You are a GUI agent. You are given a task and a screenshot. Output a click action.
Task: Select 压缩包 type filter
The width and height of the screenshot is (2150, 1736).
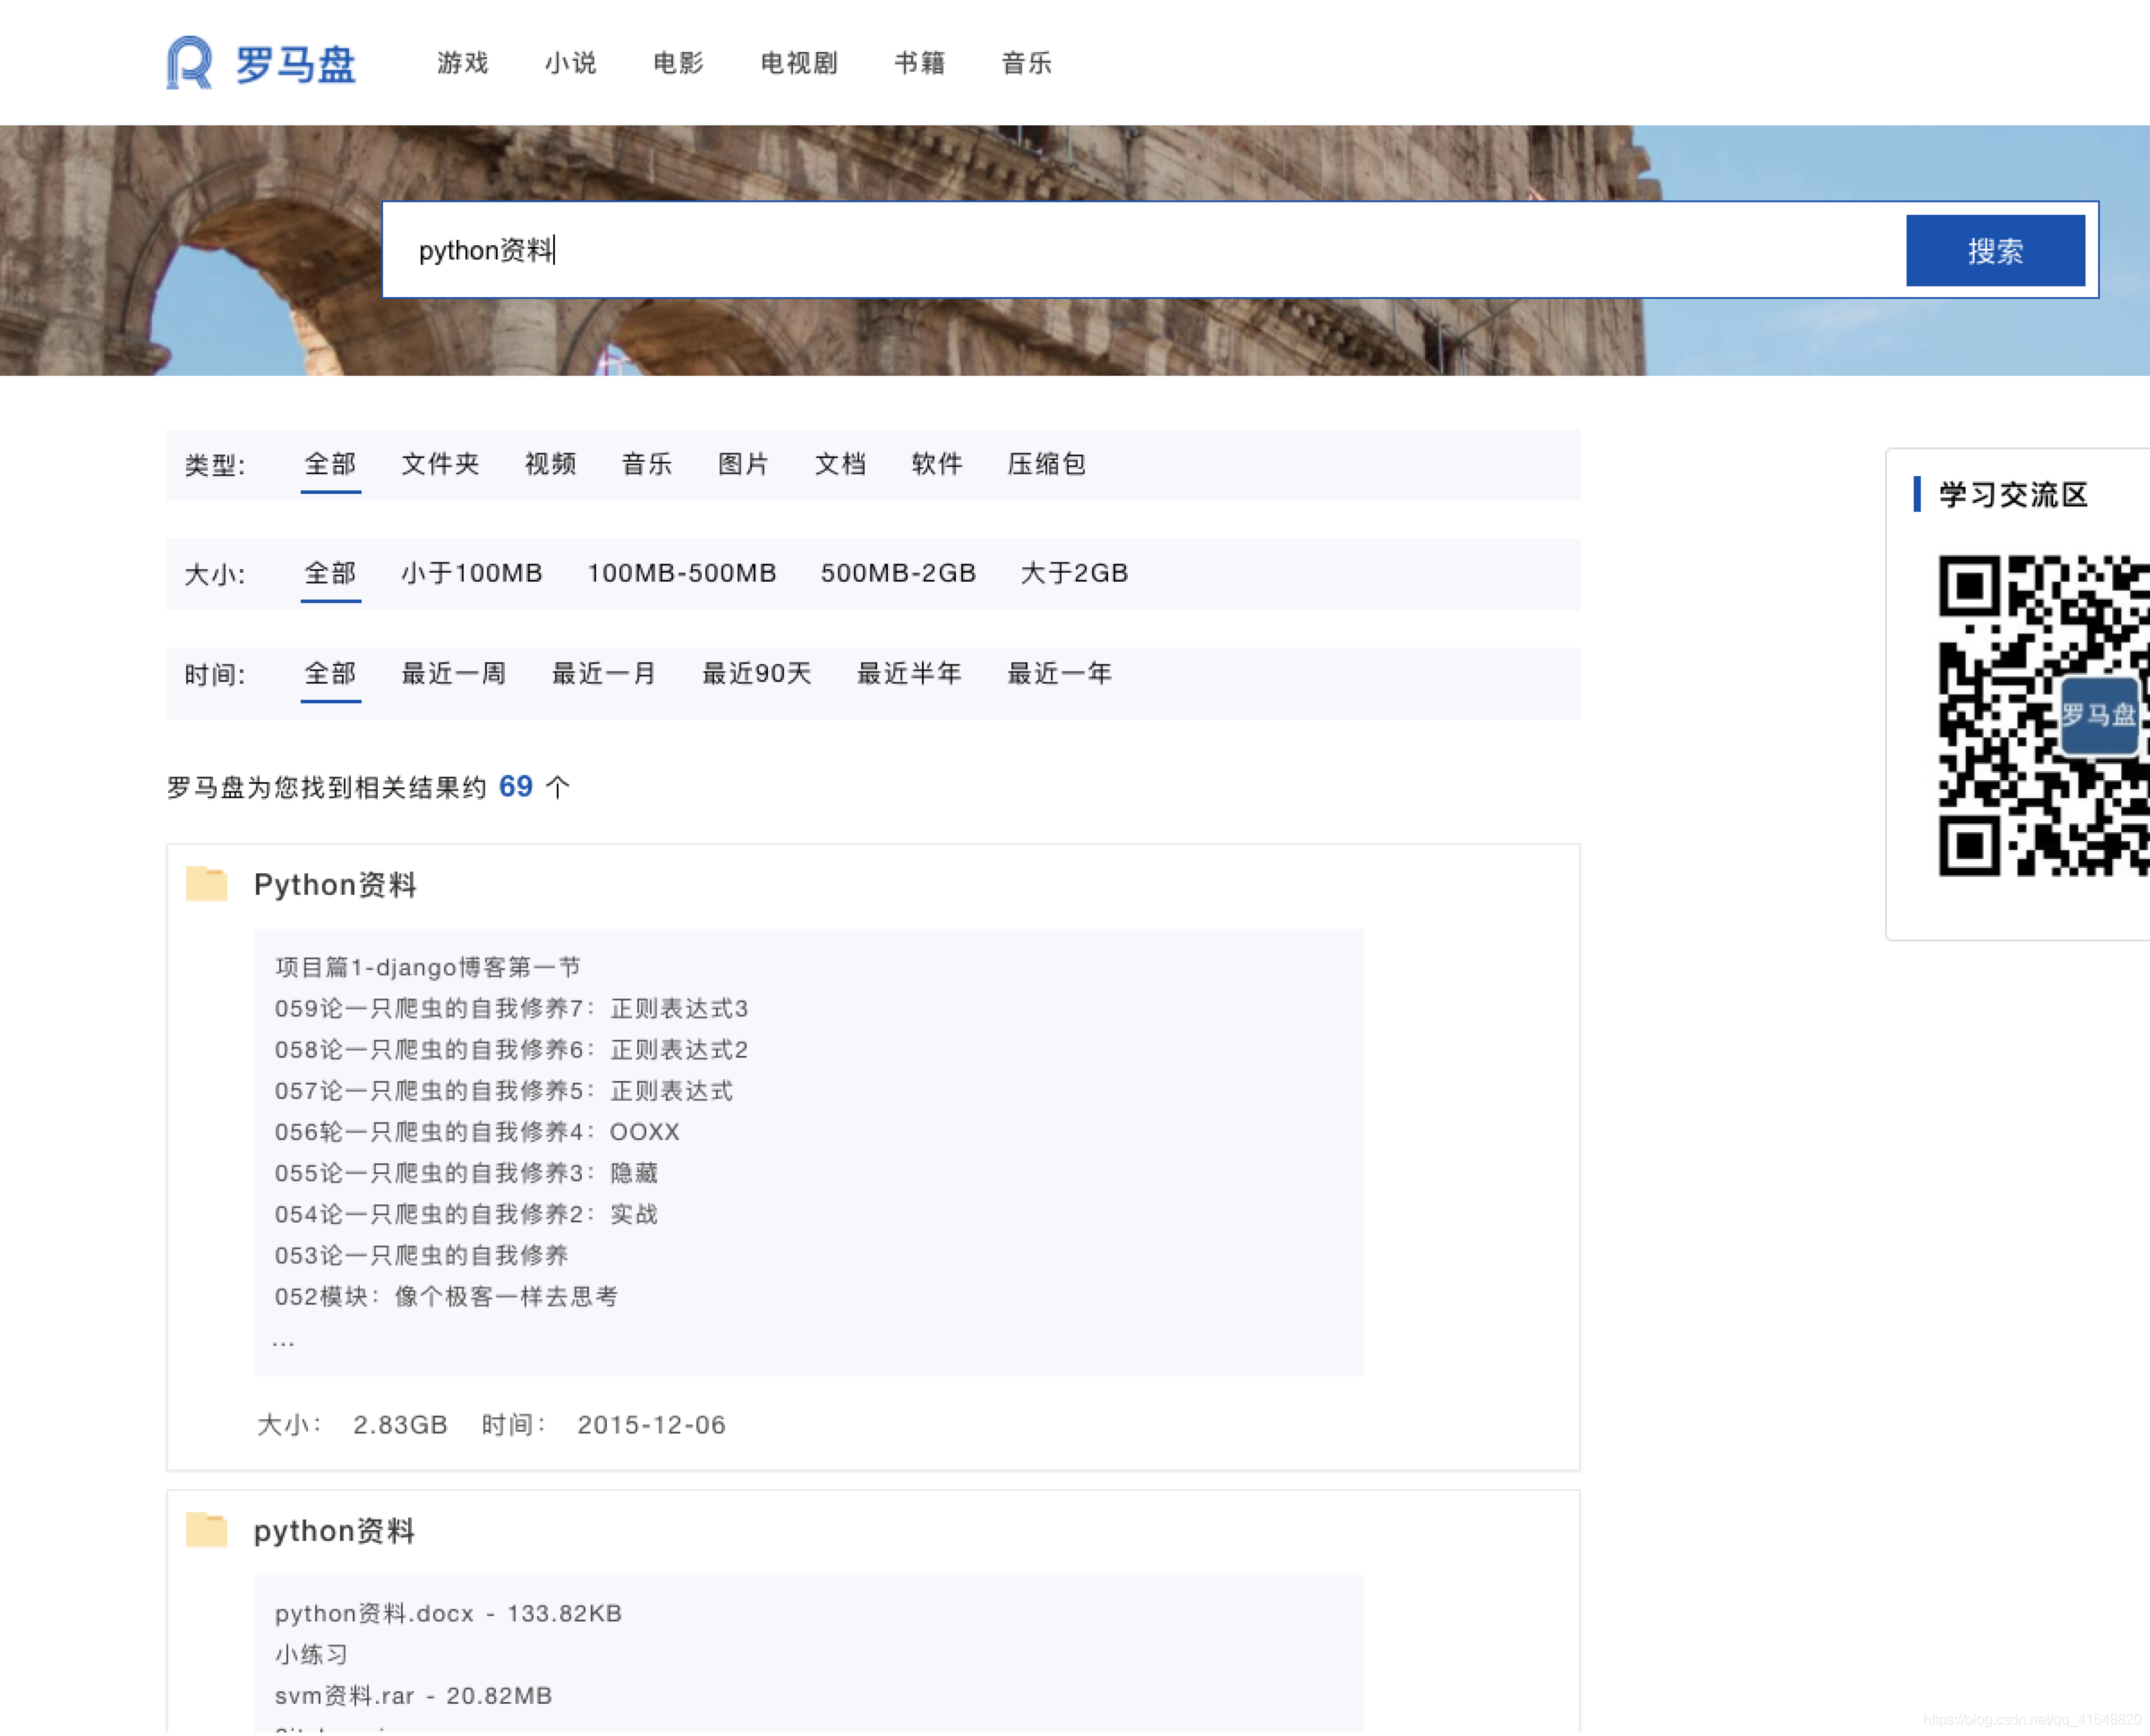pos(1046,464)
